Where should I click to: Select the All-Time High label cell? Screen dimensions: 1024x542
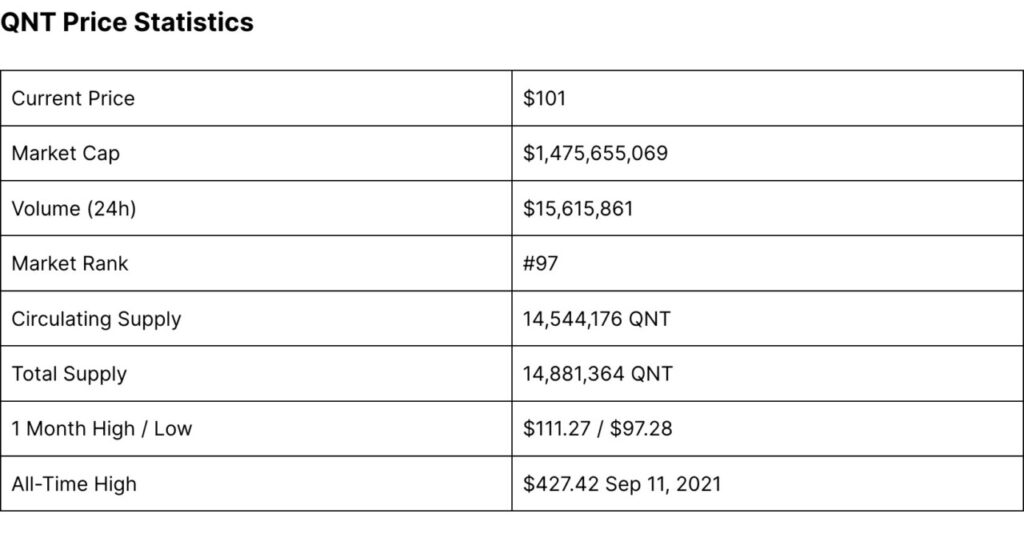(x=74, y=484)
